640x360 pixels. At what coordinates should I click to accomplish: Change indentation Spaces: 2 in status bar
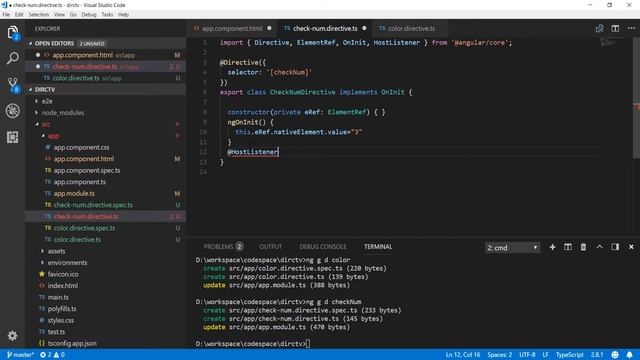500,355
